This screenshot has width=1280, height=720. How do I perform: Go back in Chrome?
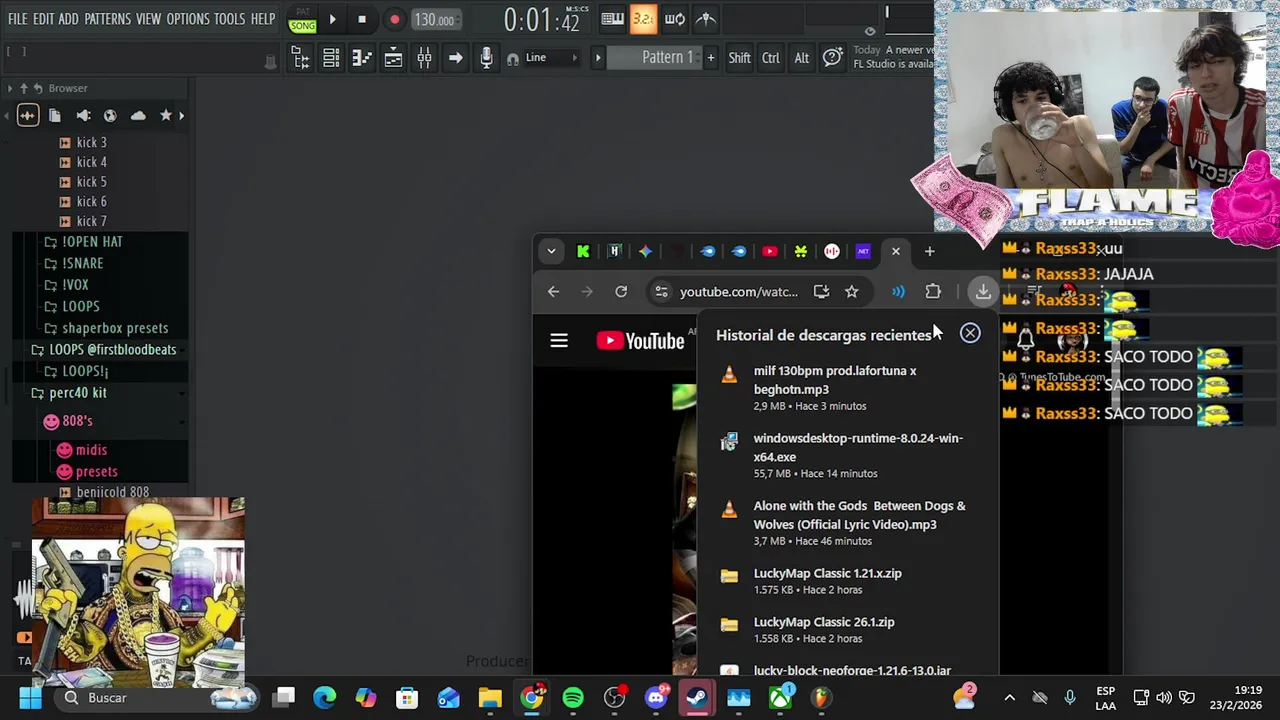pos(553,291)
